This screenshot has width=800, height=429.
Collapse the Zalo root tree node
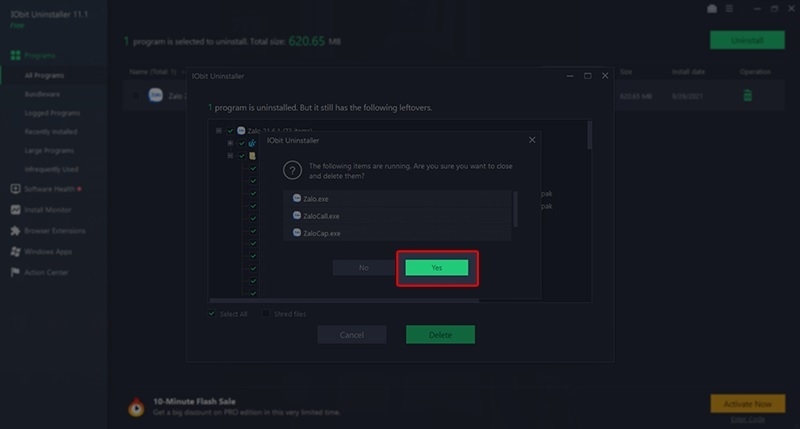pos(217,130)
